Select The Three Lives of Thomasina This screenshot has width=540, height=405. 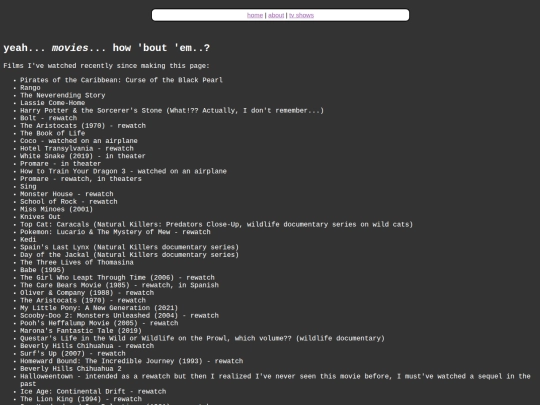[77, 262]
